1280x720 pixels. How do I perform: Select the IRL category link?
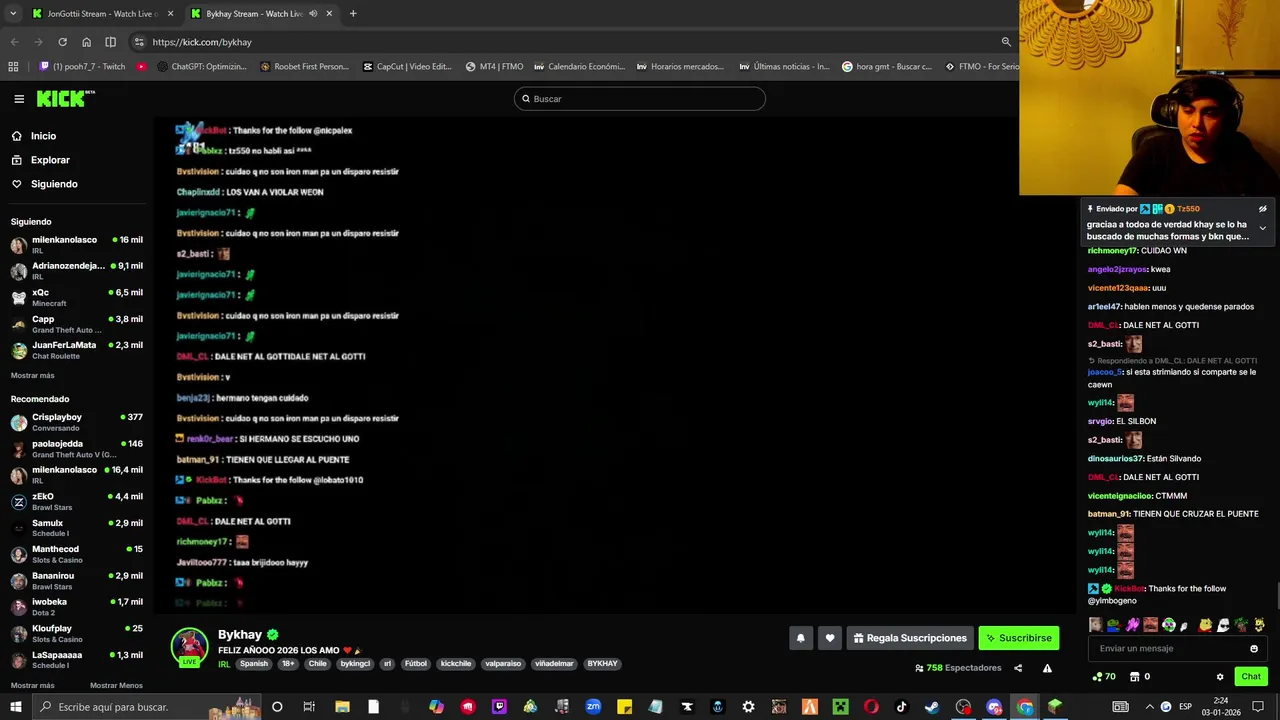(224, 664)
